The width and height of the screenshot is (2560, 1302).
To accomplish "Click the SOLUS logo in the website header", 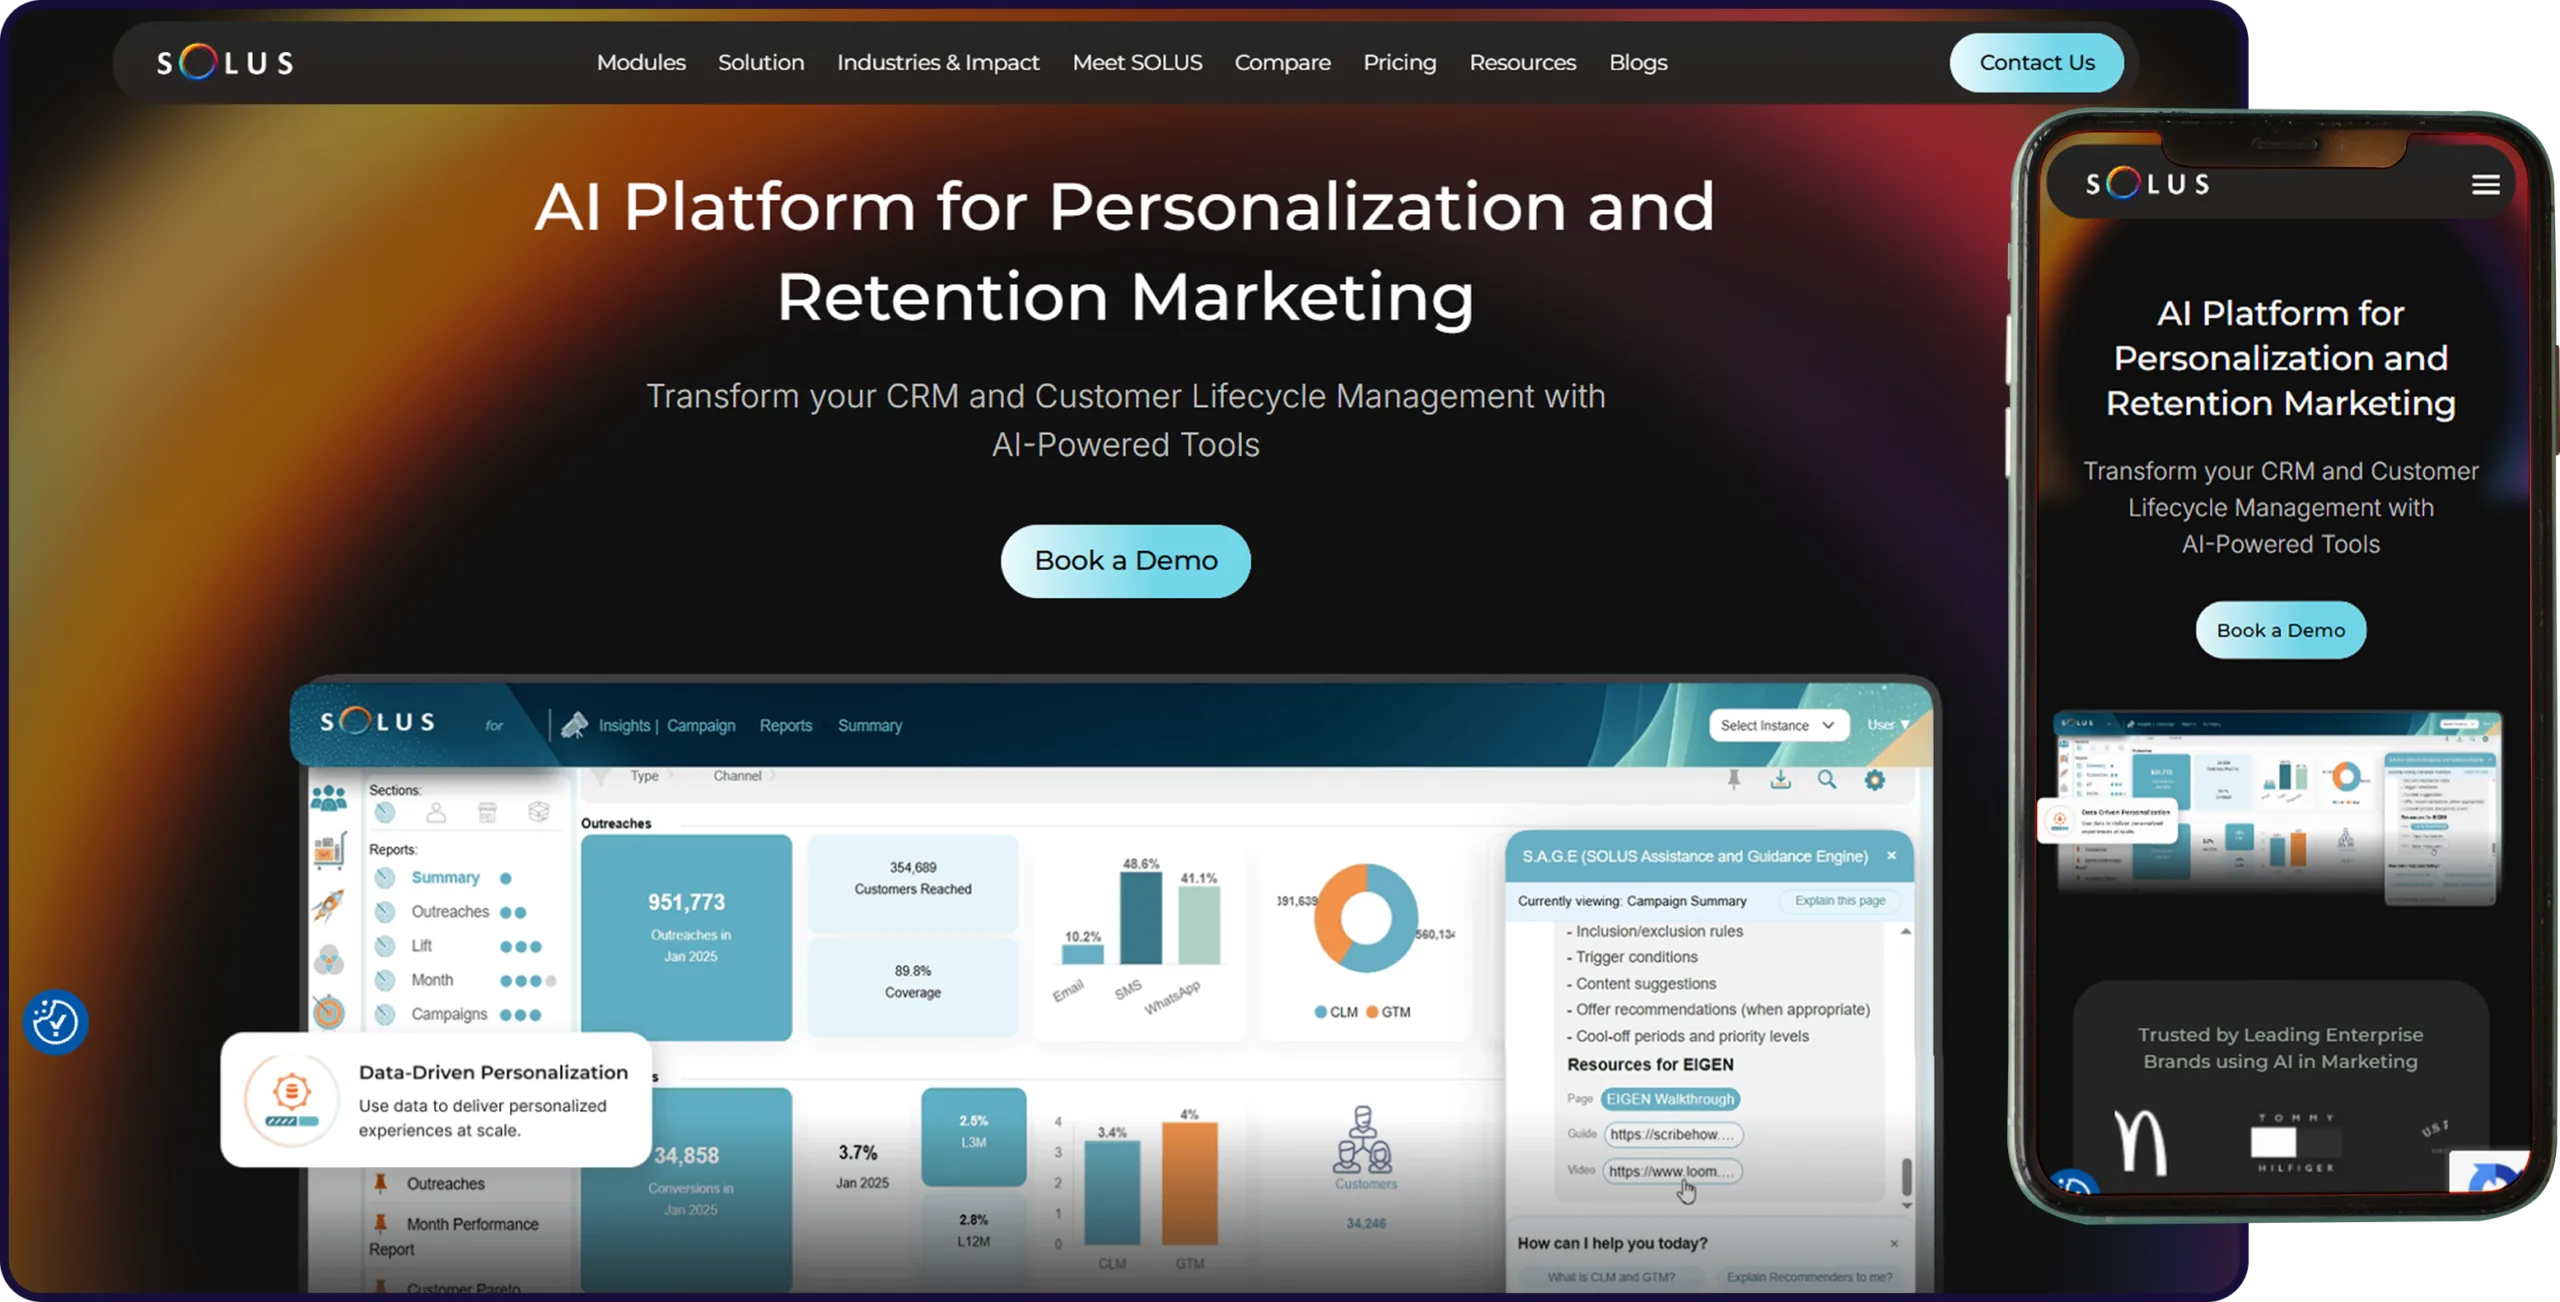I will coord(225,62).
